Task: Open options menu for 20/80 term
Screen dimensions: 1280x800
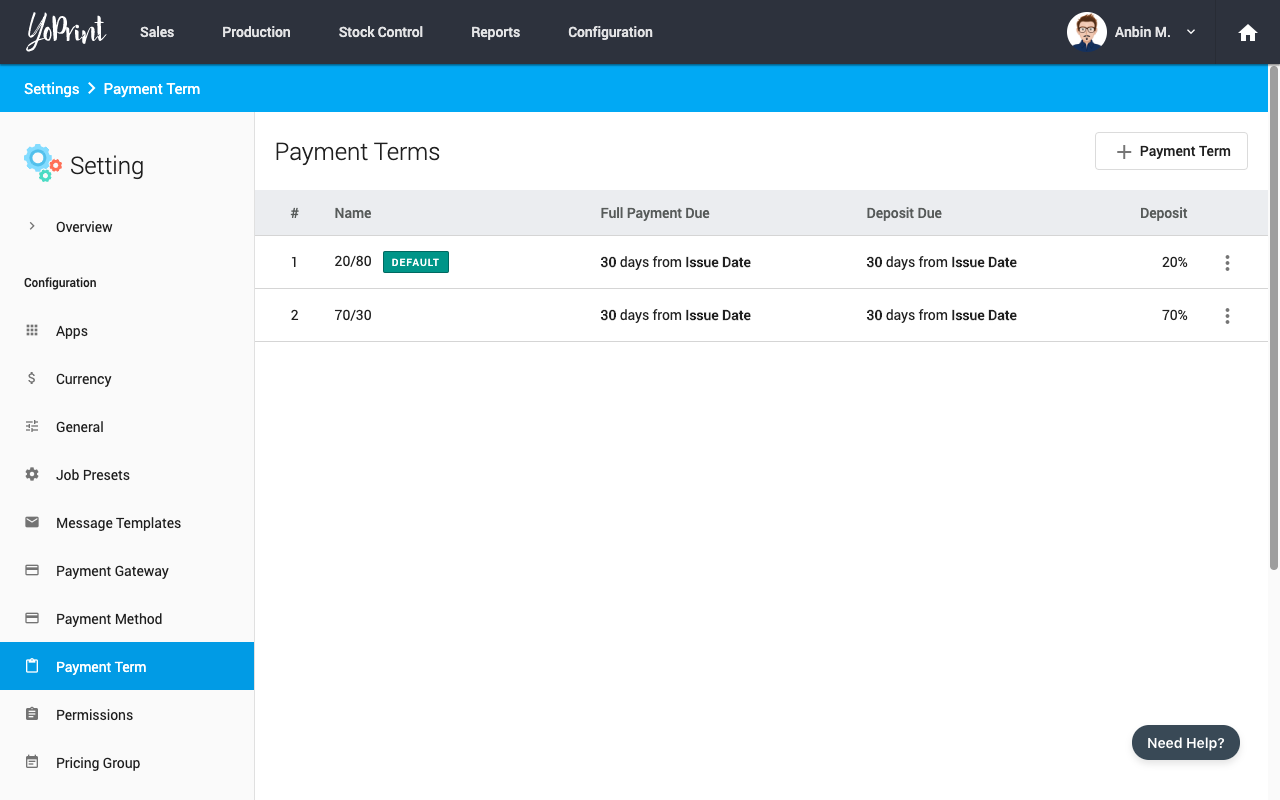Action: click(1227, 263)
